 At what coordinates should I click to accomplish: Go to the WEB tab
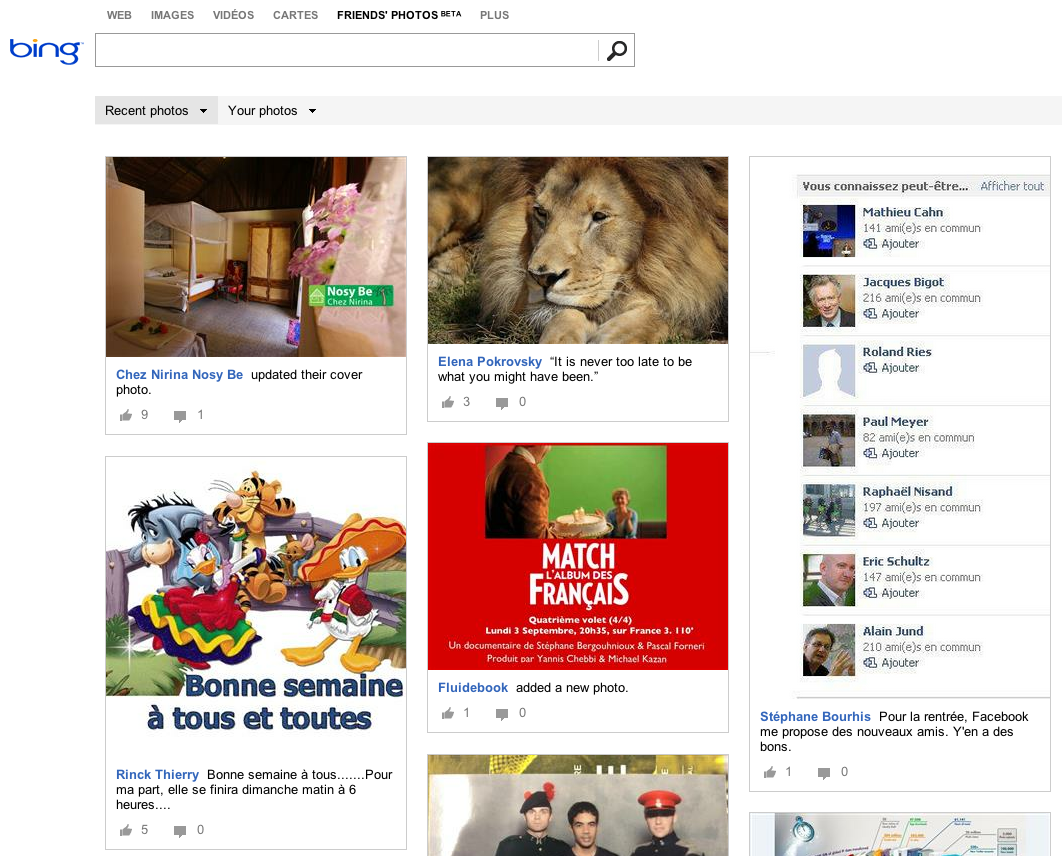pyautogui.click(x=119, y=15)
